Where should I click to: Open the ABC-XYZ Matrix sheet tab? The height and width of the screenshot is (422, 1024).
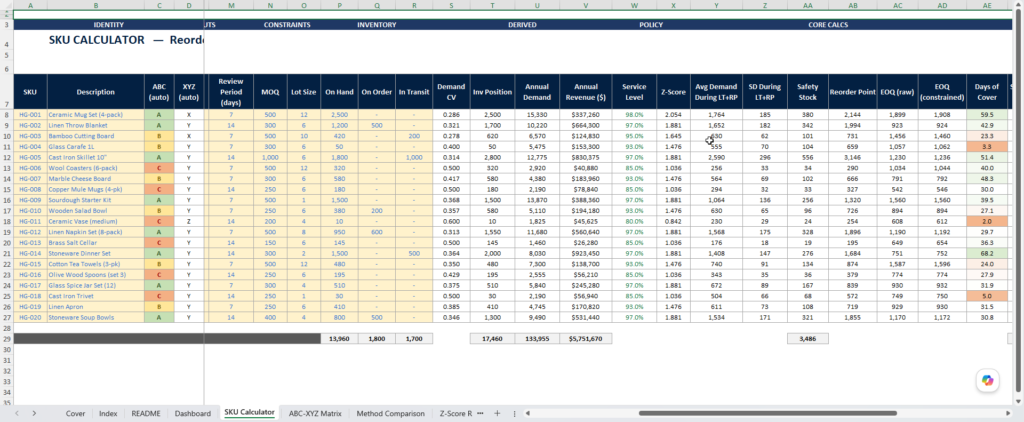tap(313, 414)
